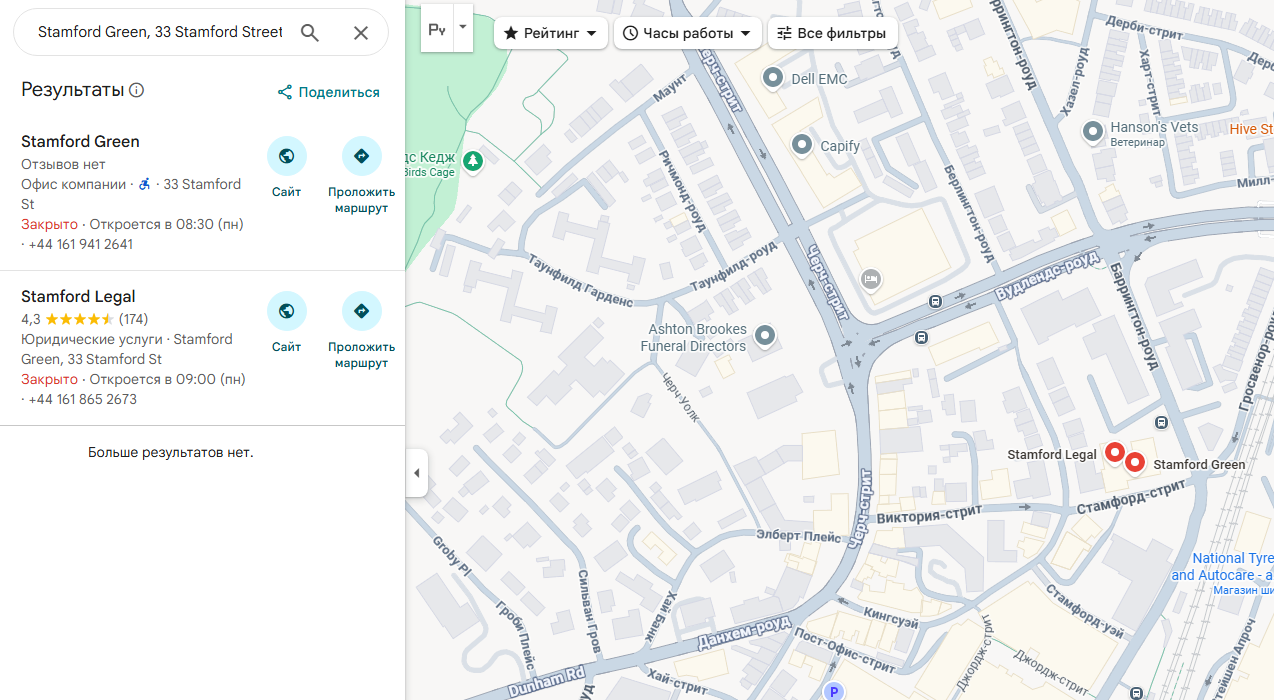Expand the language input dropdown arrow
Viewport: 1274px width, 700px height.
pyautogui.click(x=462, y=30)
